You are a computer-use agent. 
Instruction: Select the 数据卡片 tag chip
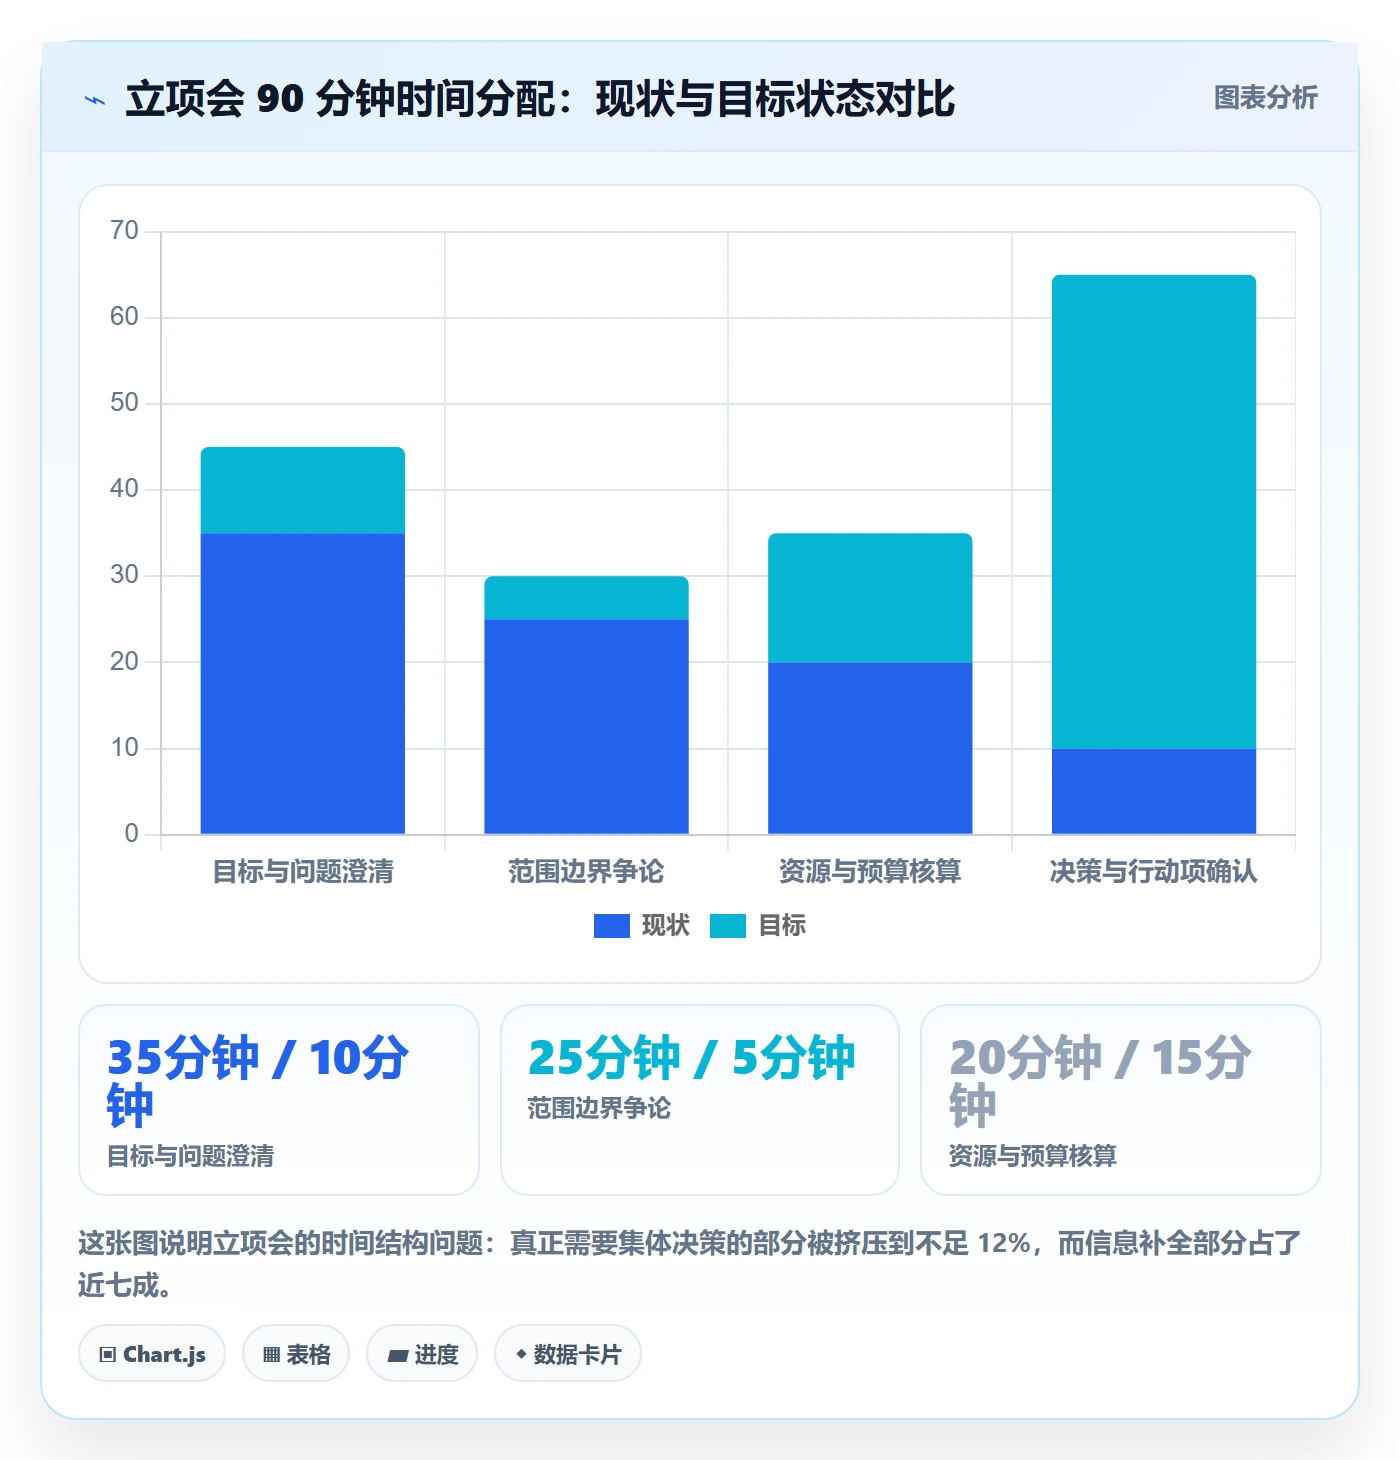click(568, 1354)
